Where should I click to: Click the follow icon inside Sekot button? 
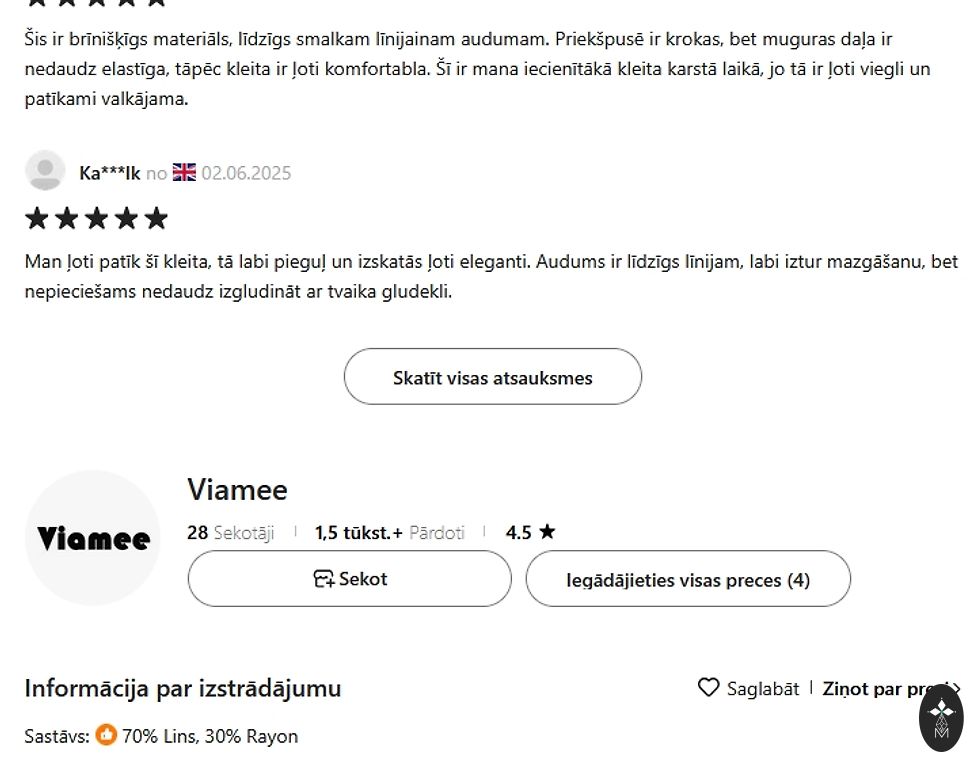(x=324, y=579)
